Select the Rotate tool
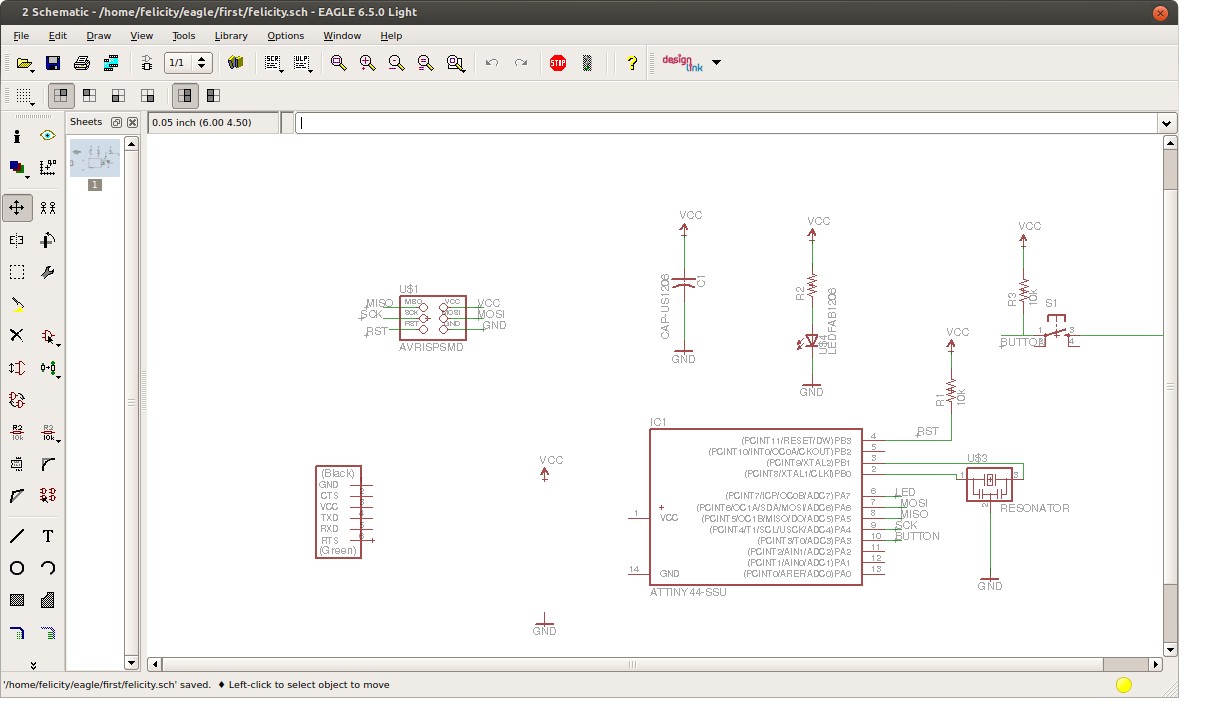The height and width of the screenshot is (704, 1216). click(47, 240)
